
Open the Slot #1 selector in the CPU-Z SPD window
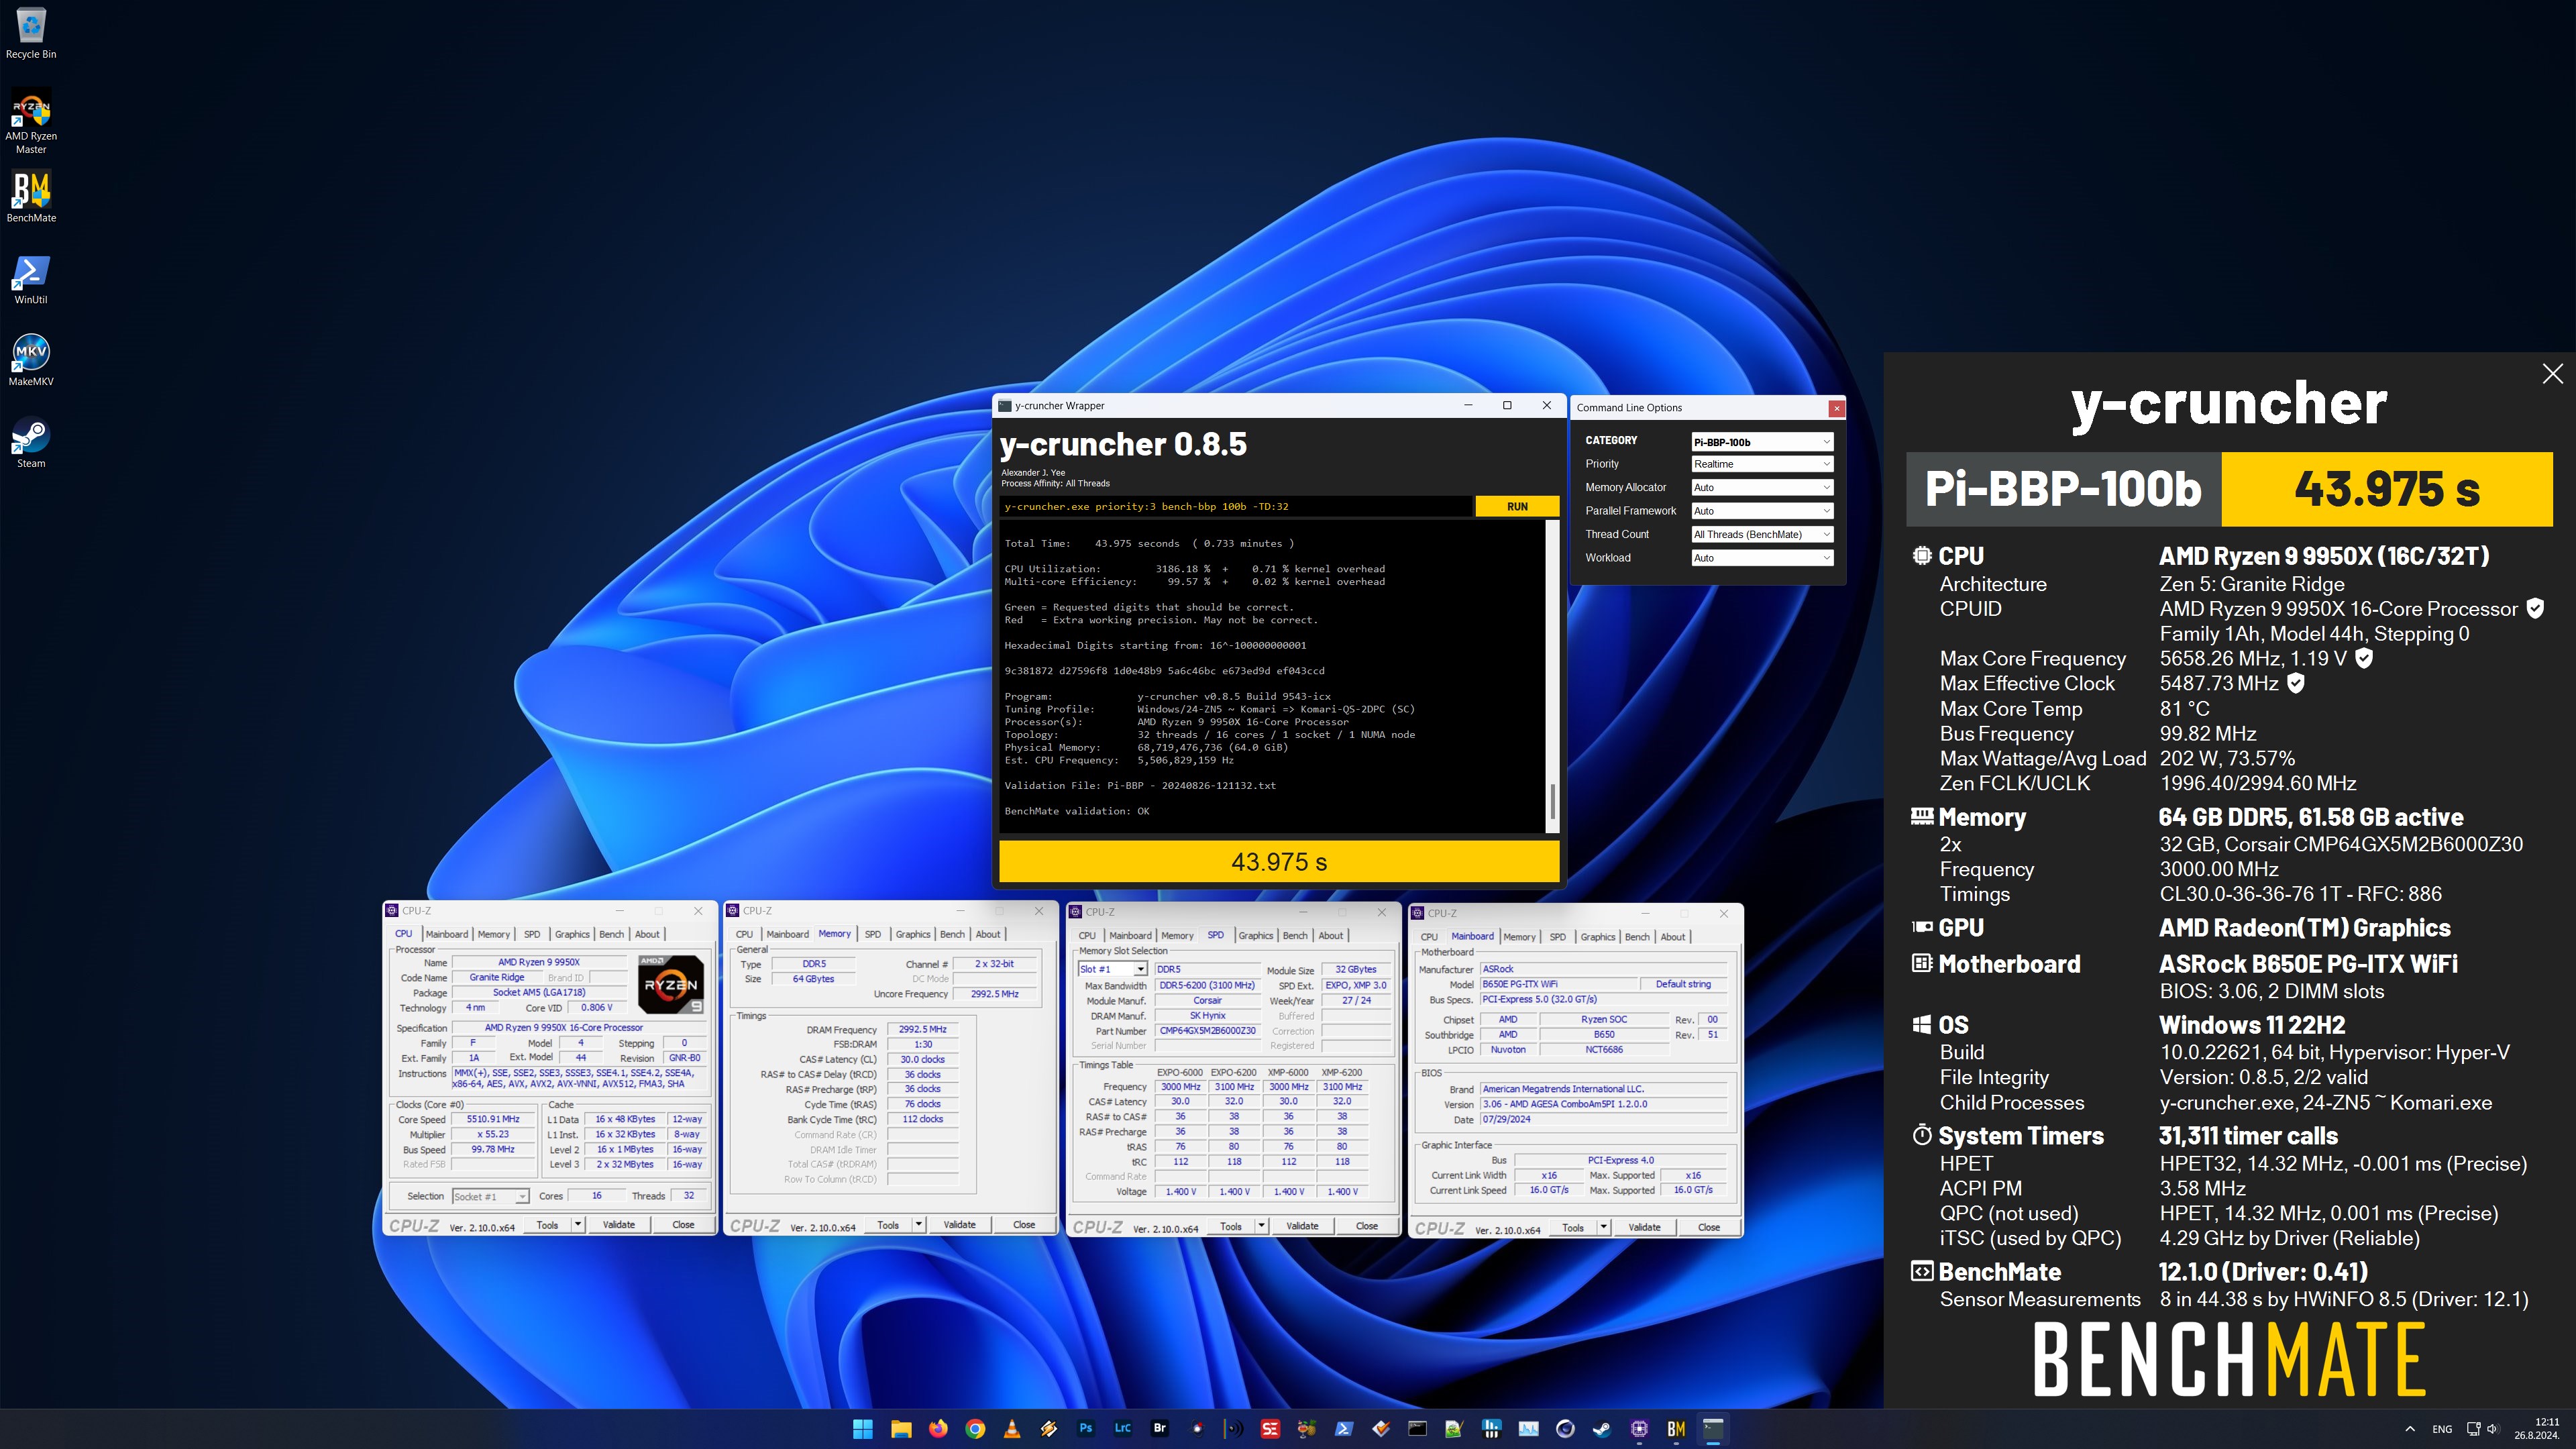(x=1112, y=970)
